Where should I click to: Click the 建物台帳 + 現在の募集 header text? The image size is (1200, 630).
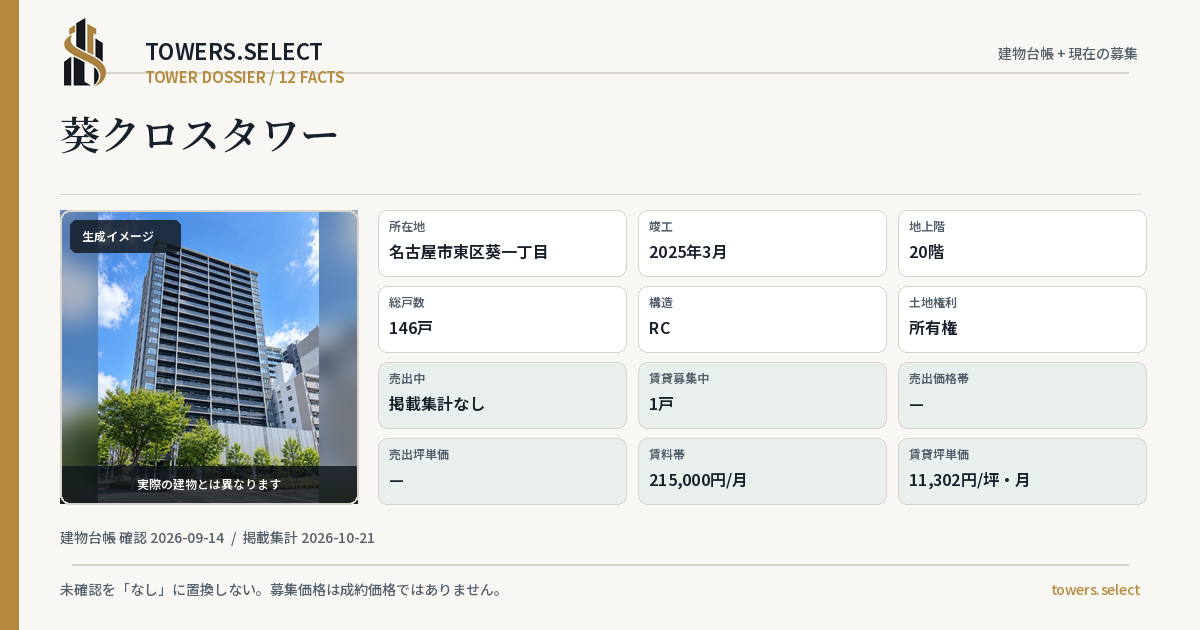click(x=1068, y=54)
